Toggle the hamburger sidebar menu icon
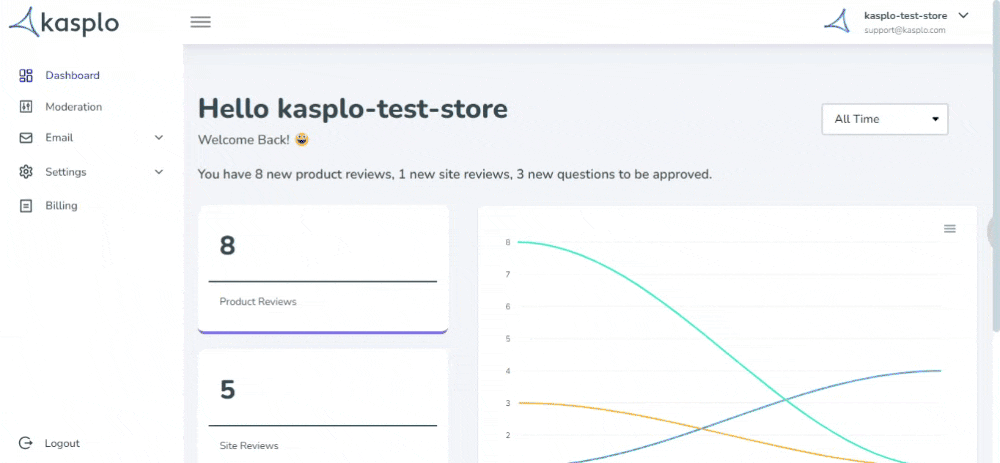Screen dimensions: 1000x463 pos(200,22)
